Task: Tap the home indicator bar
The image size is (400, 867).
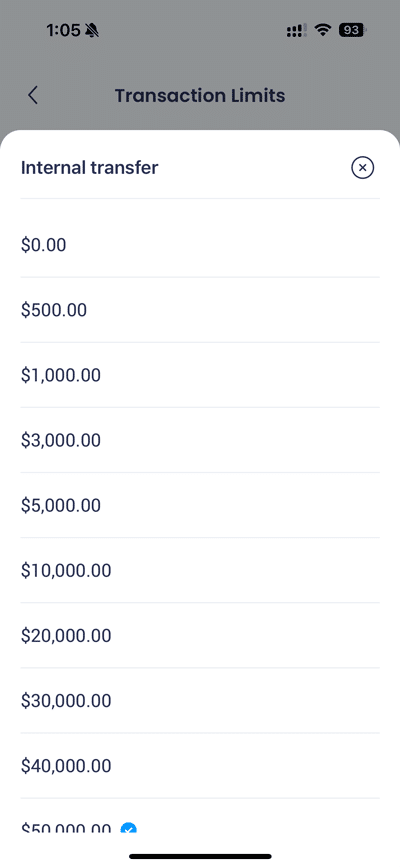Action: click(x=200, y=856)
